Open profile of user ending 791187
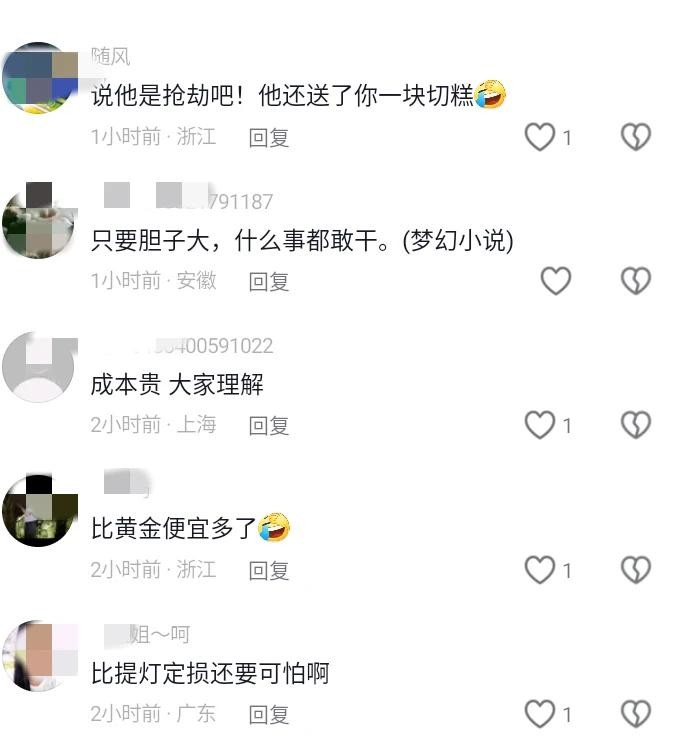674x737 pixels. [188, 201]
